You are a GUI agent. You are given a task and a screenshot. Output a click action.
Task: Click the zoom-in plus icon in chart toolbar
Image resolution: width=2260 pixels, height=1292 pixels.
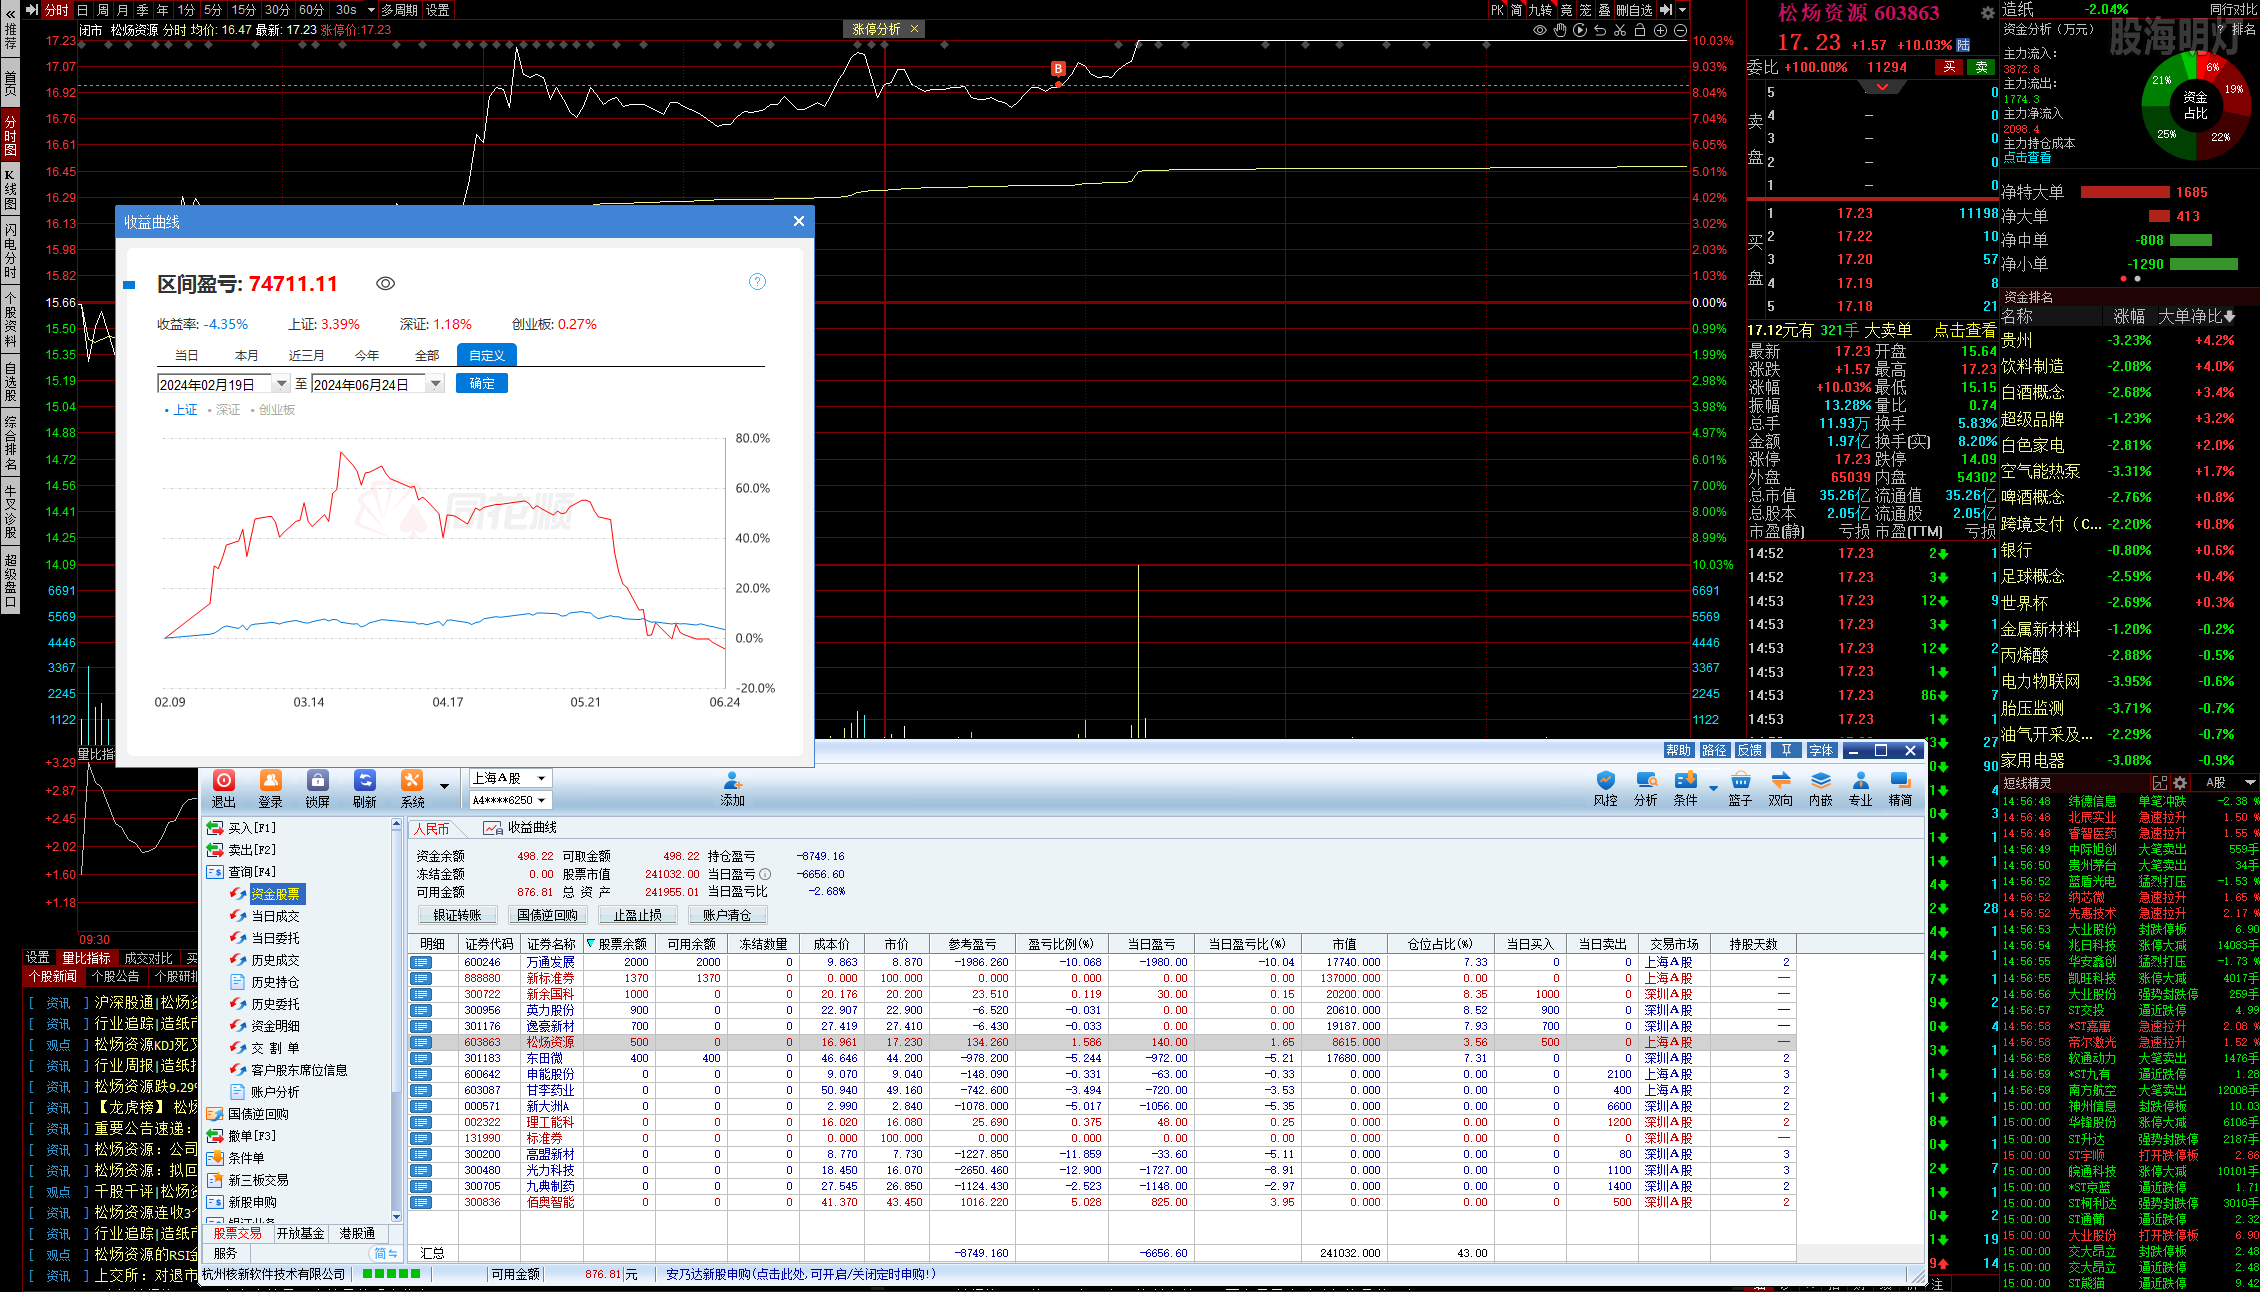pos(1661,30)
